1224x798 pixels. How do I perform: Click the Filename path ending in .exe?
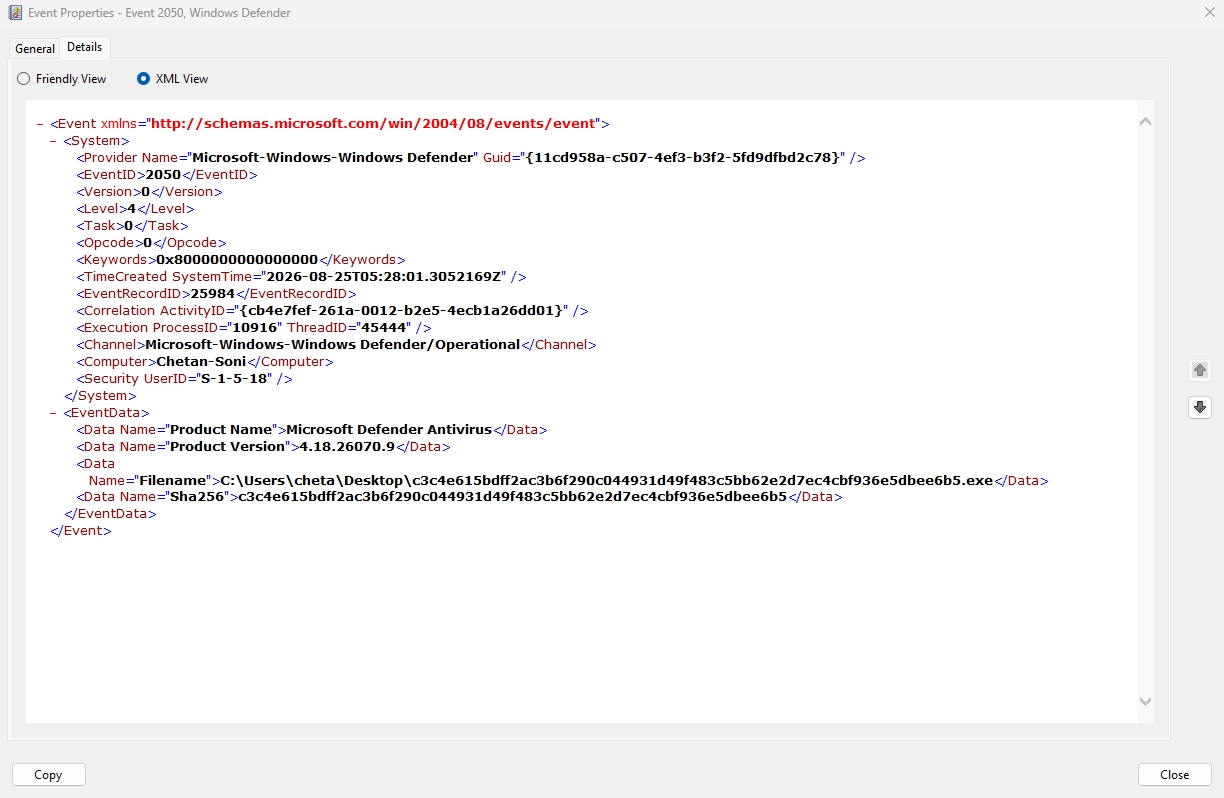(x=606, y=481)
